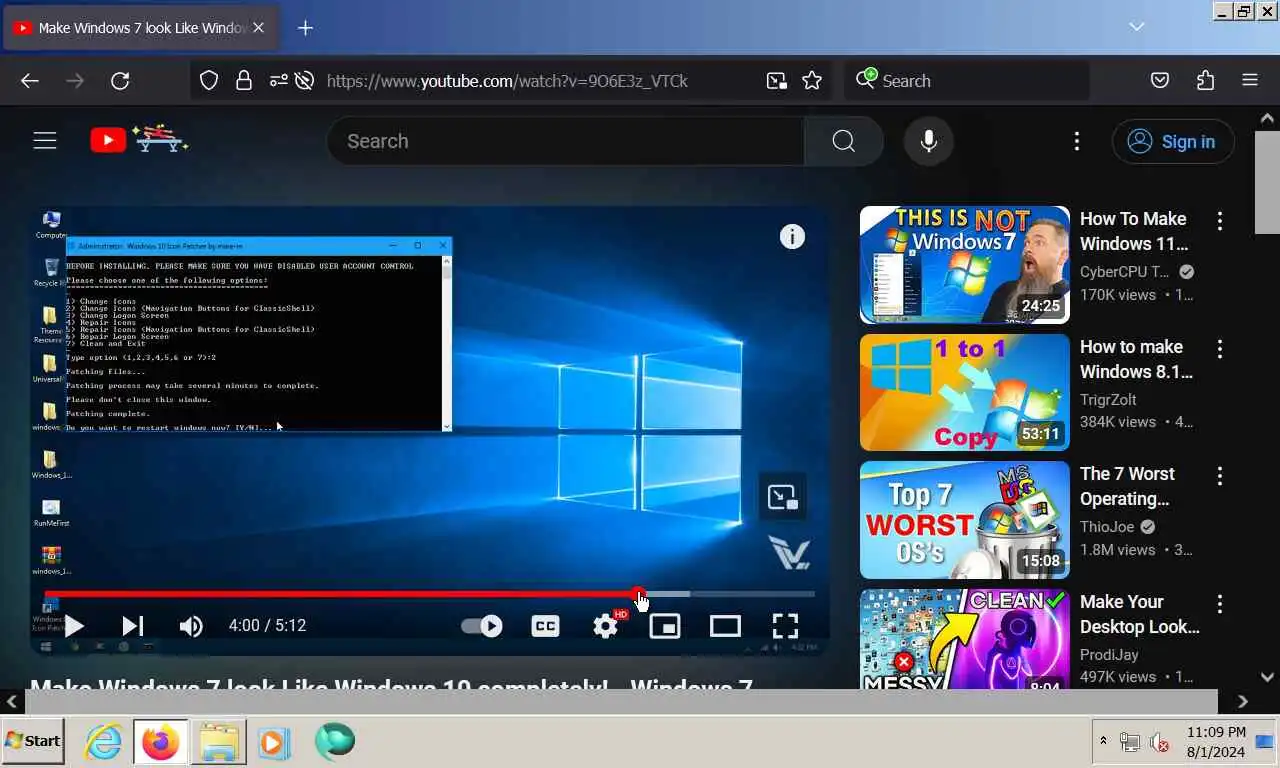Open 'How to make Windows 8.1...' title
Screen dimensions: 1280x768
[x=1136, y=359]
